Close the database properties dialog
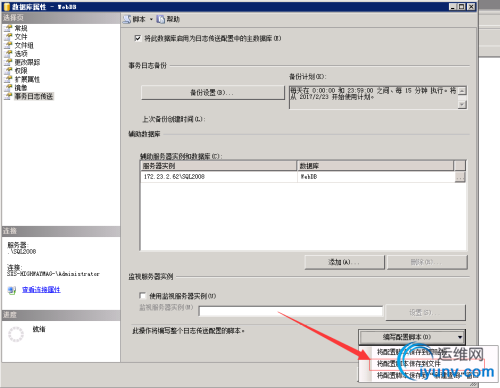This screenshot has width=500, height=388. click(x=471, y=6)
